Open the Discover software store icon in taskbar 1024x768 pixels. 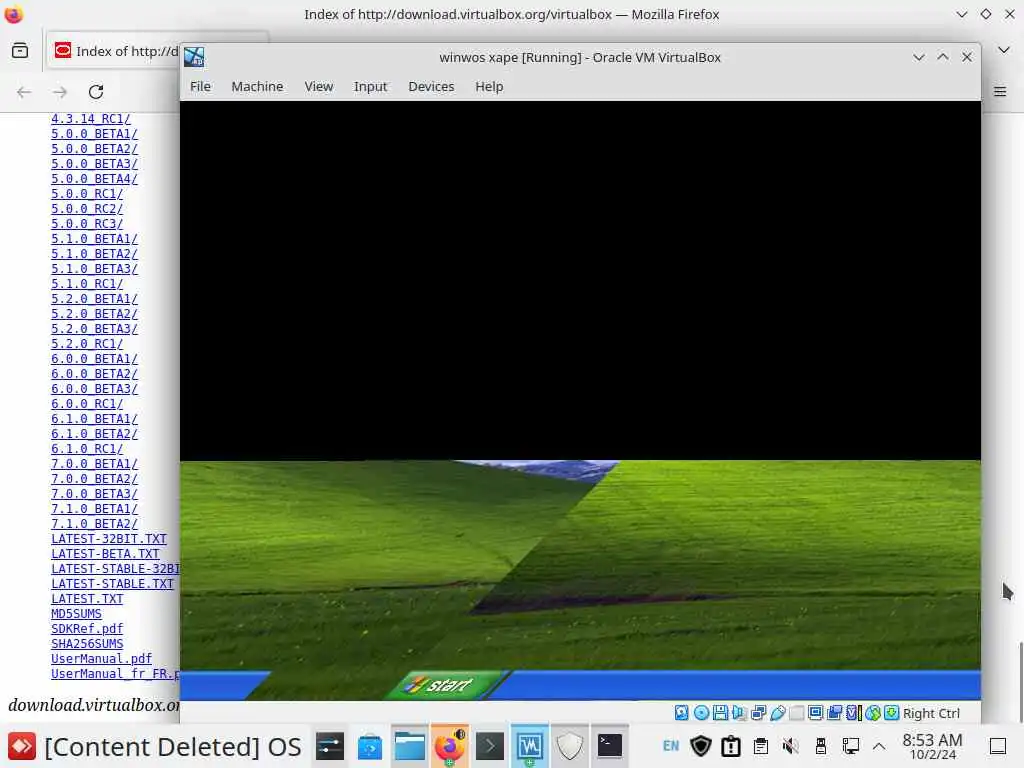coord(370,746)
